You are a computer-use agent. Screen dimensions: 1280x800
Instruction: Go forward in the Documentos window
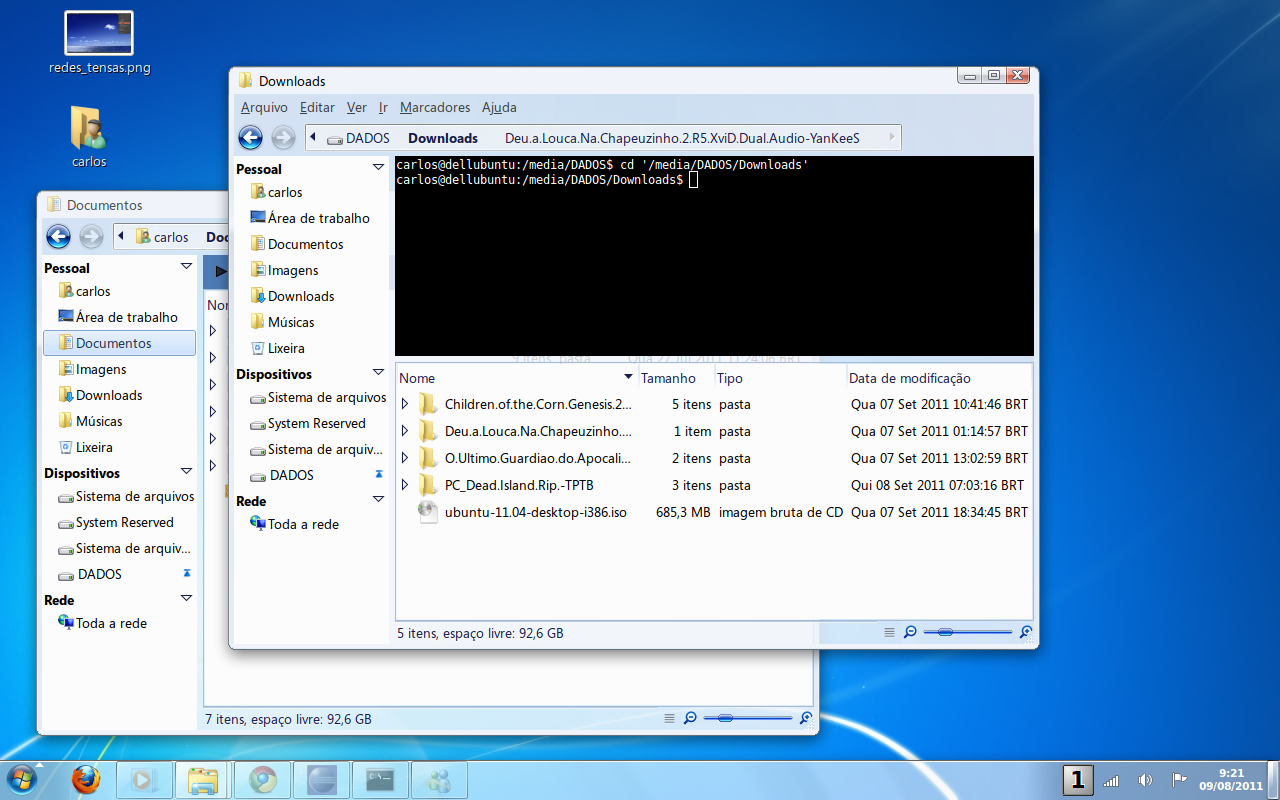tap(91, 237)
